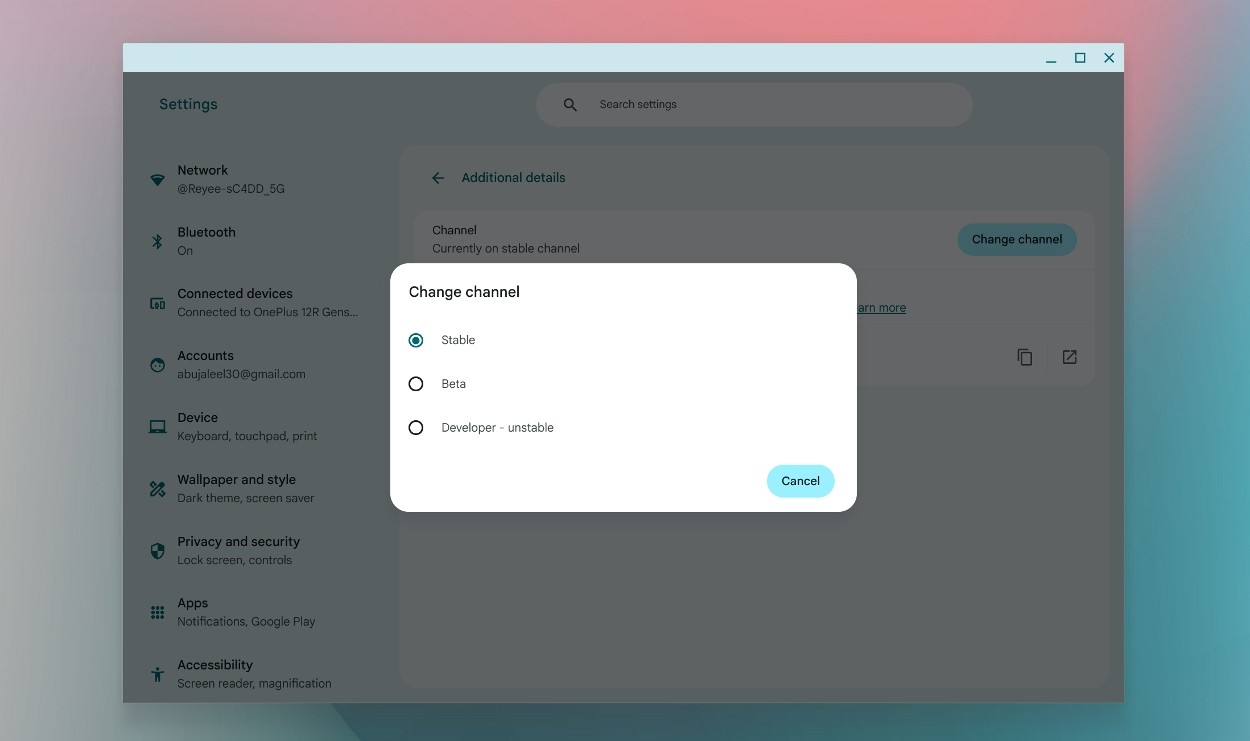Open the Device settings section
The height and width of the screenshot is (741, 1250).
(x=258, y=427)
